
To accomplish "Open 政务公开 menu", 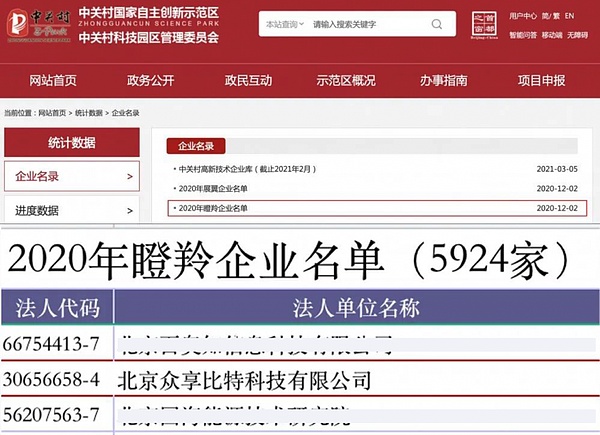I will coord(151,80).
